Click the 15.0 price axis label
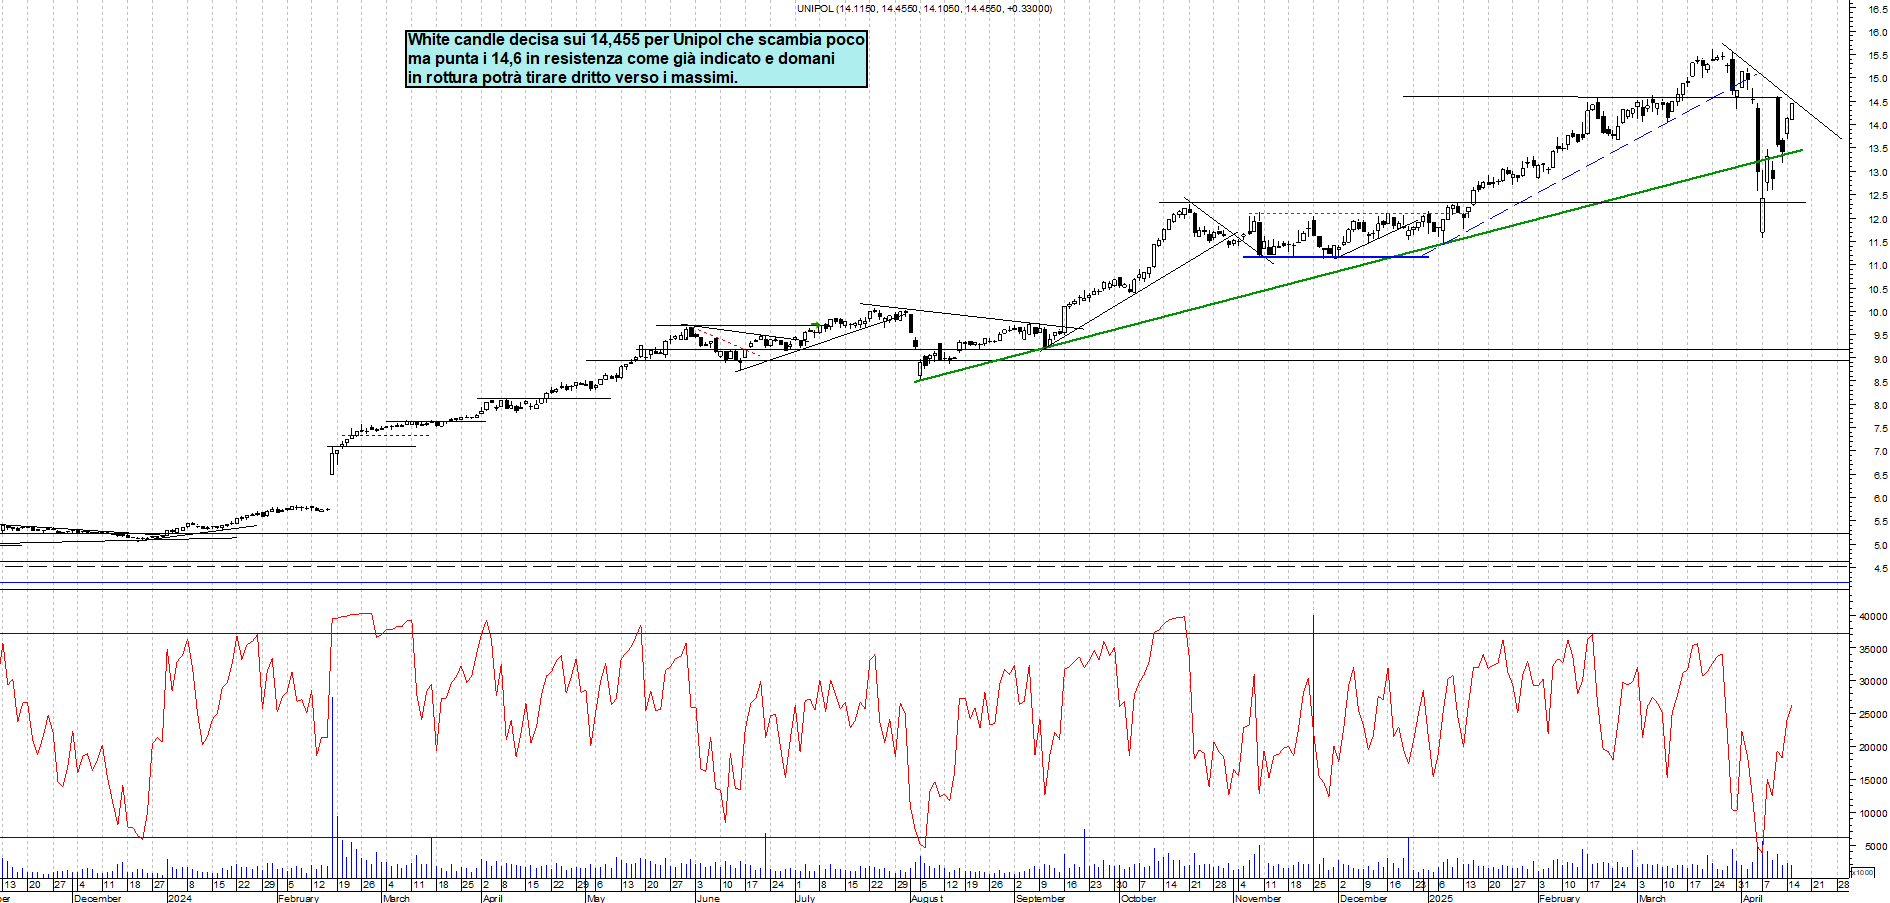 tap(1877, 79)
